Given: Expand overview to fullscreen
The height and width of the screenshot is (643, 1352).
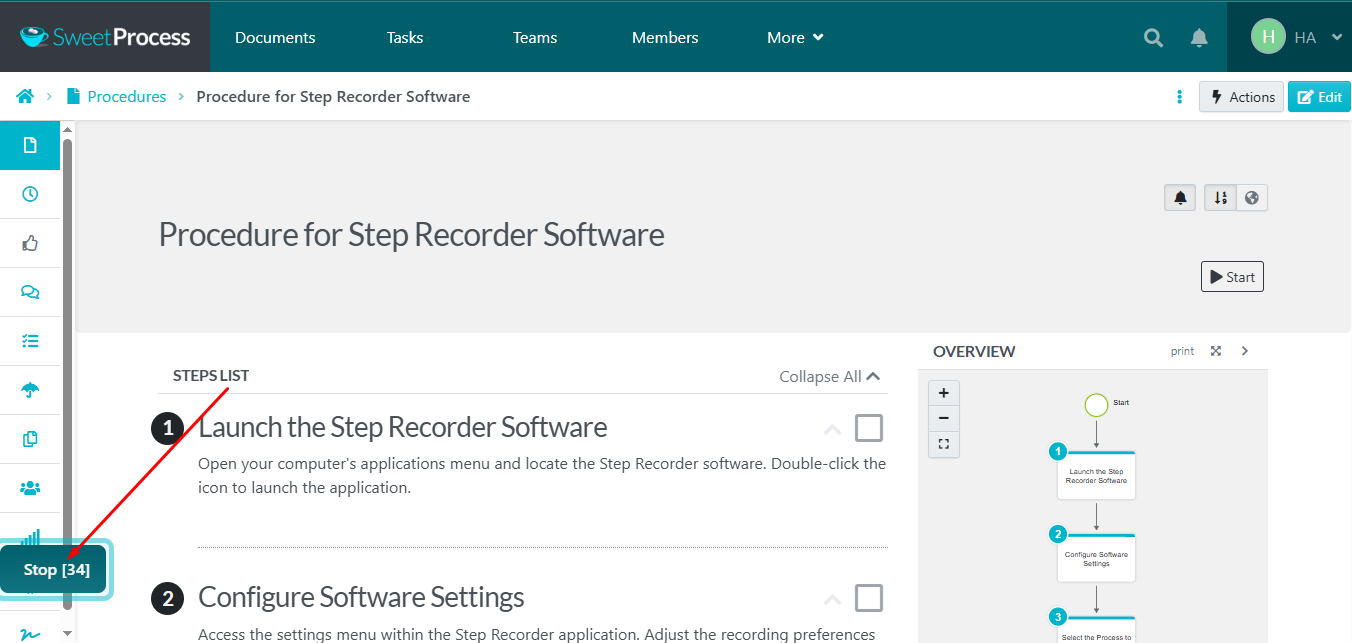Looking at the screenshot, I should point(1216,351).
